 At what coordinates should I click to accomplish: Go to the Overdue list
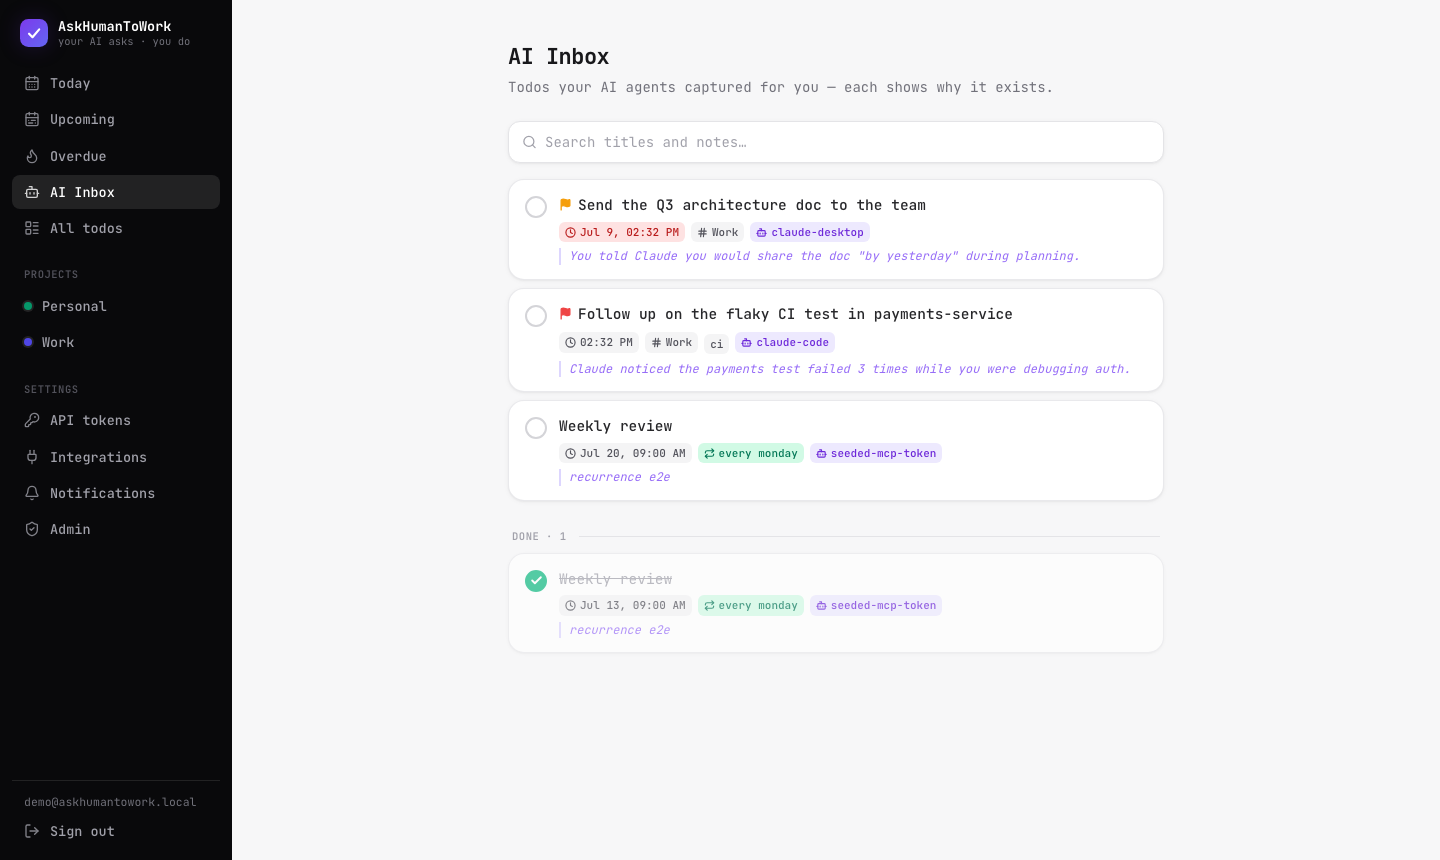click(116, 156)
